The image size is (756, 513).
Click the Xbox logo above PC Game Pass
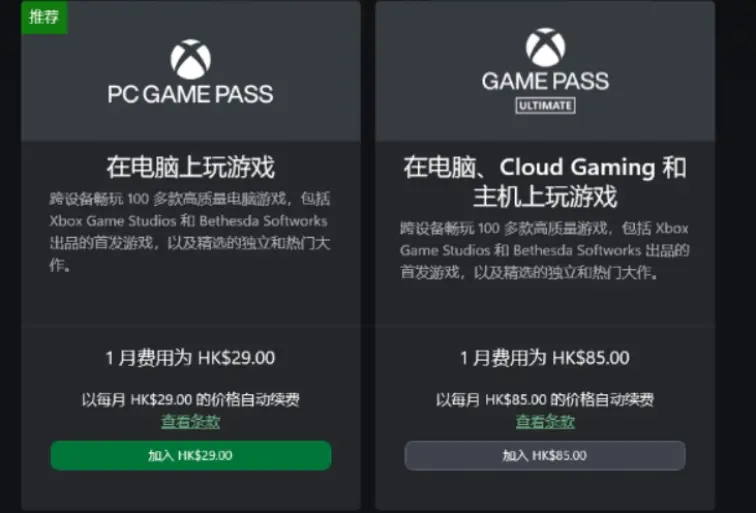pos(190,59)
